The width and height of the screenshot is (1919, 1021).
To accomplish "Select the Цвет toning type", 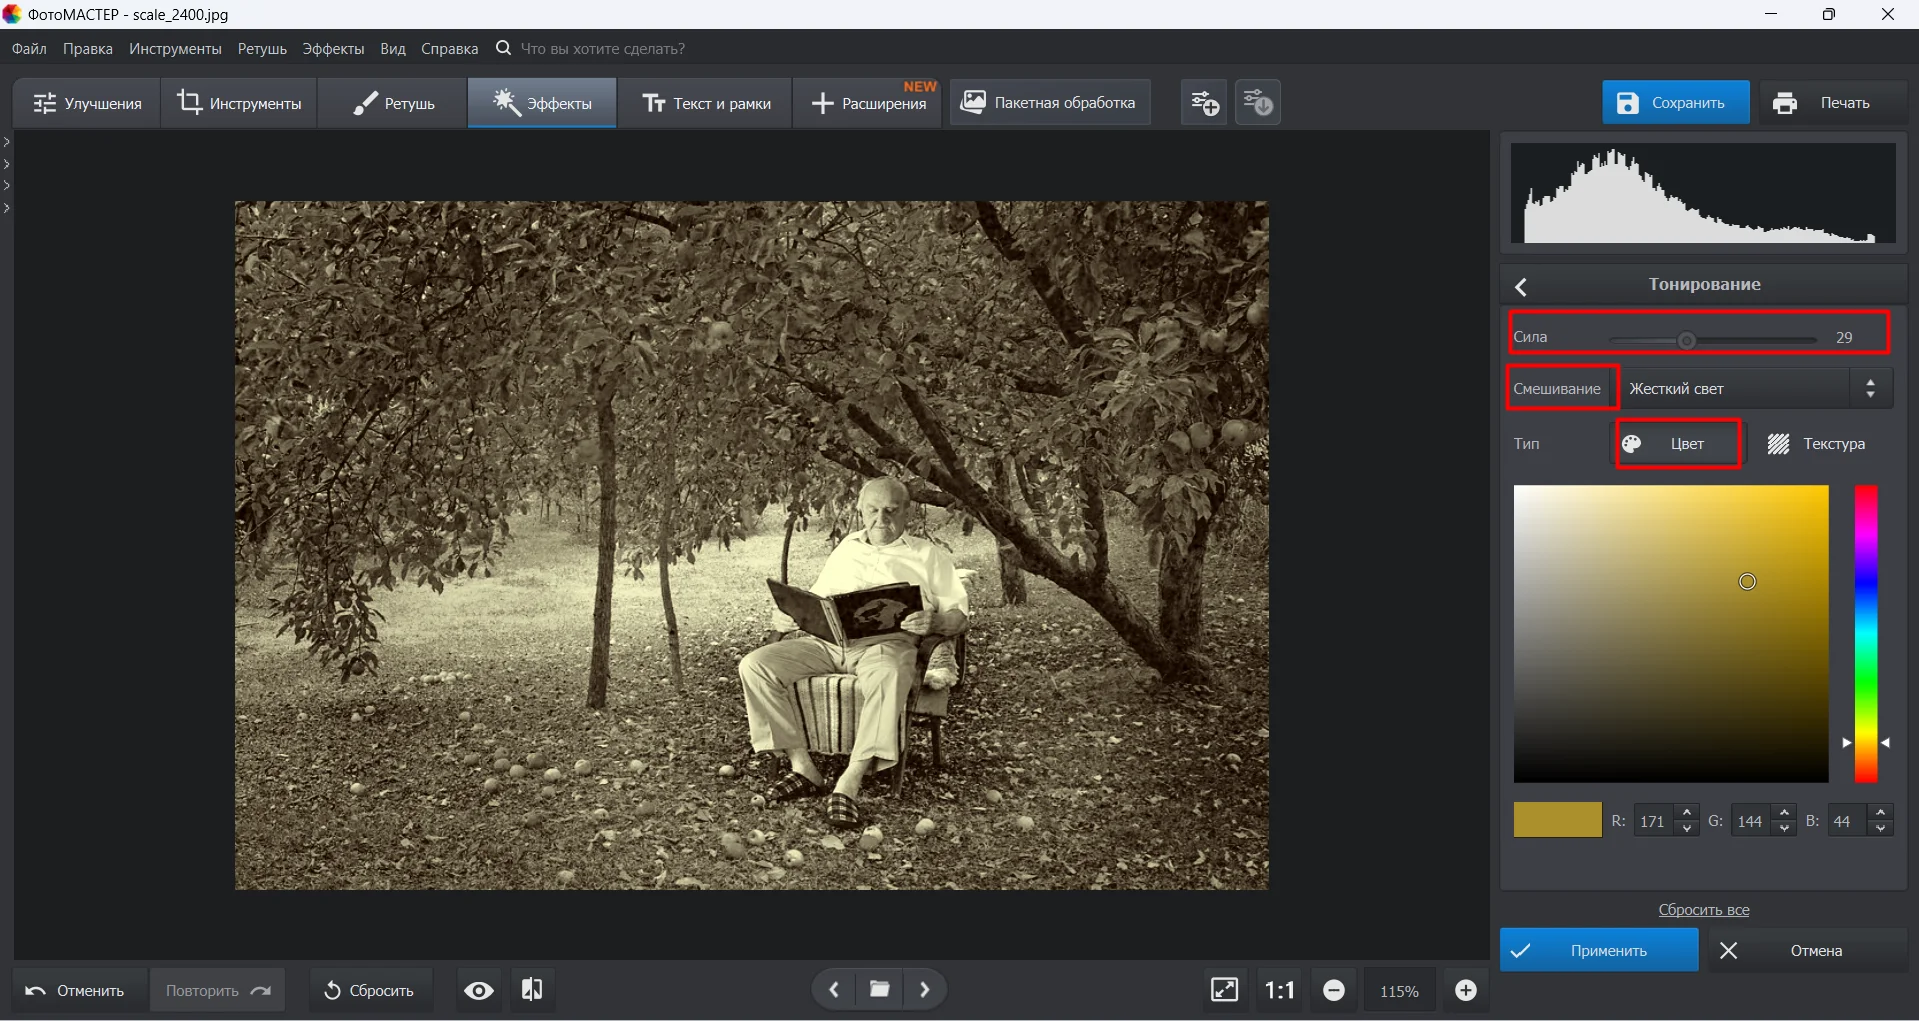I will [x=1677, y=444].
